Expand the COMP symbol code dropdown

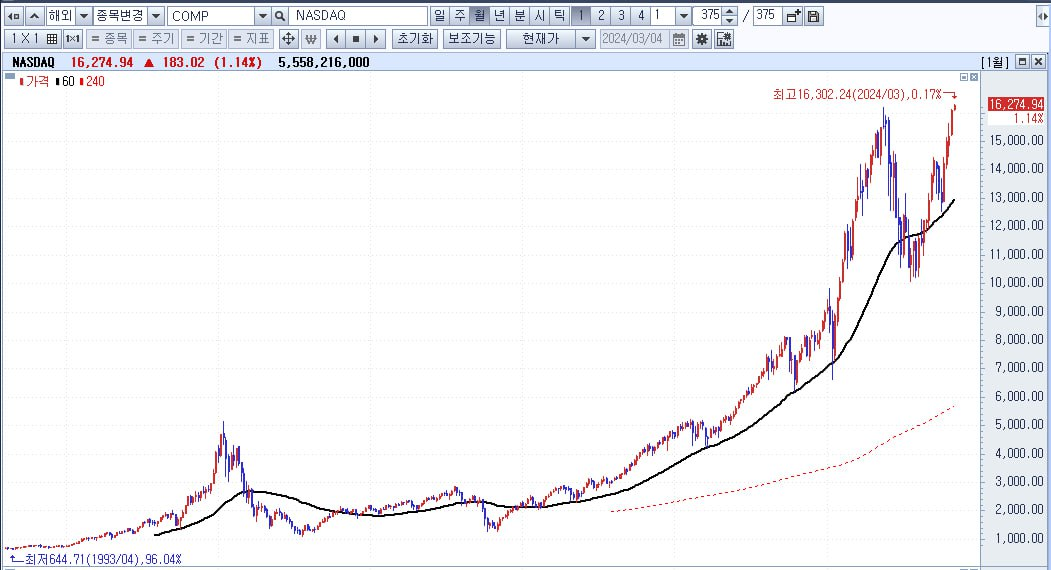[x=263, y=16]
